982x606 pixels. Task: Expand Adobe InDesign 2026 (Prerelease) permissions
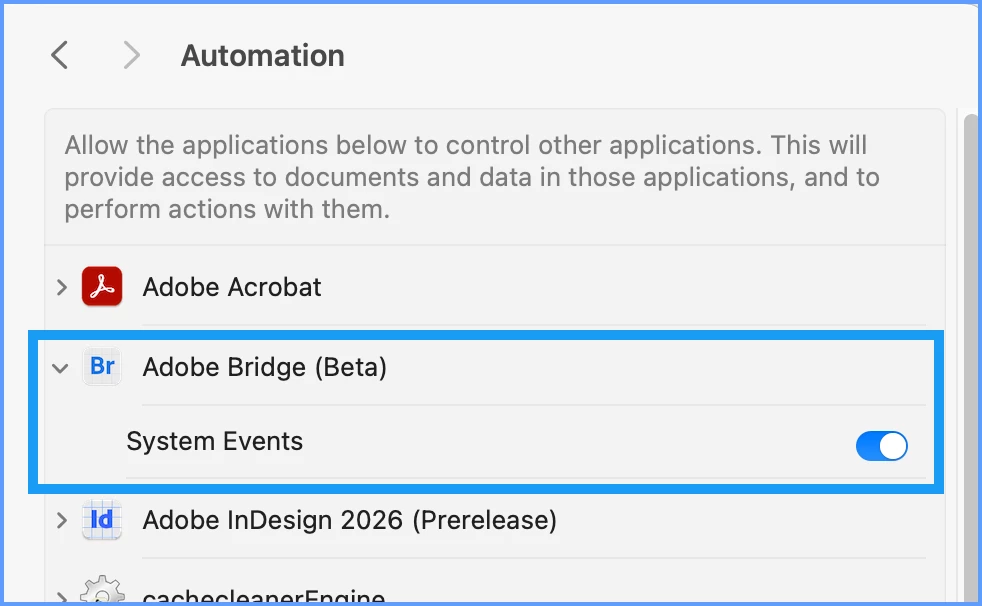point(61,520)
